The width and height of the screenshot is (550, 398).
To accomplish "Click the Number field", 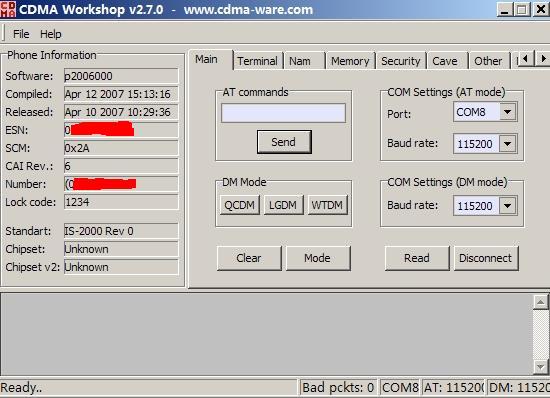I will tap(121, 184).
